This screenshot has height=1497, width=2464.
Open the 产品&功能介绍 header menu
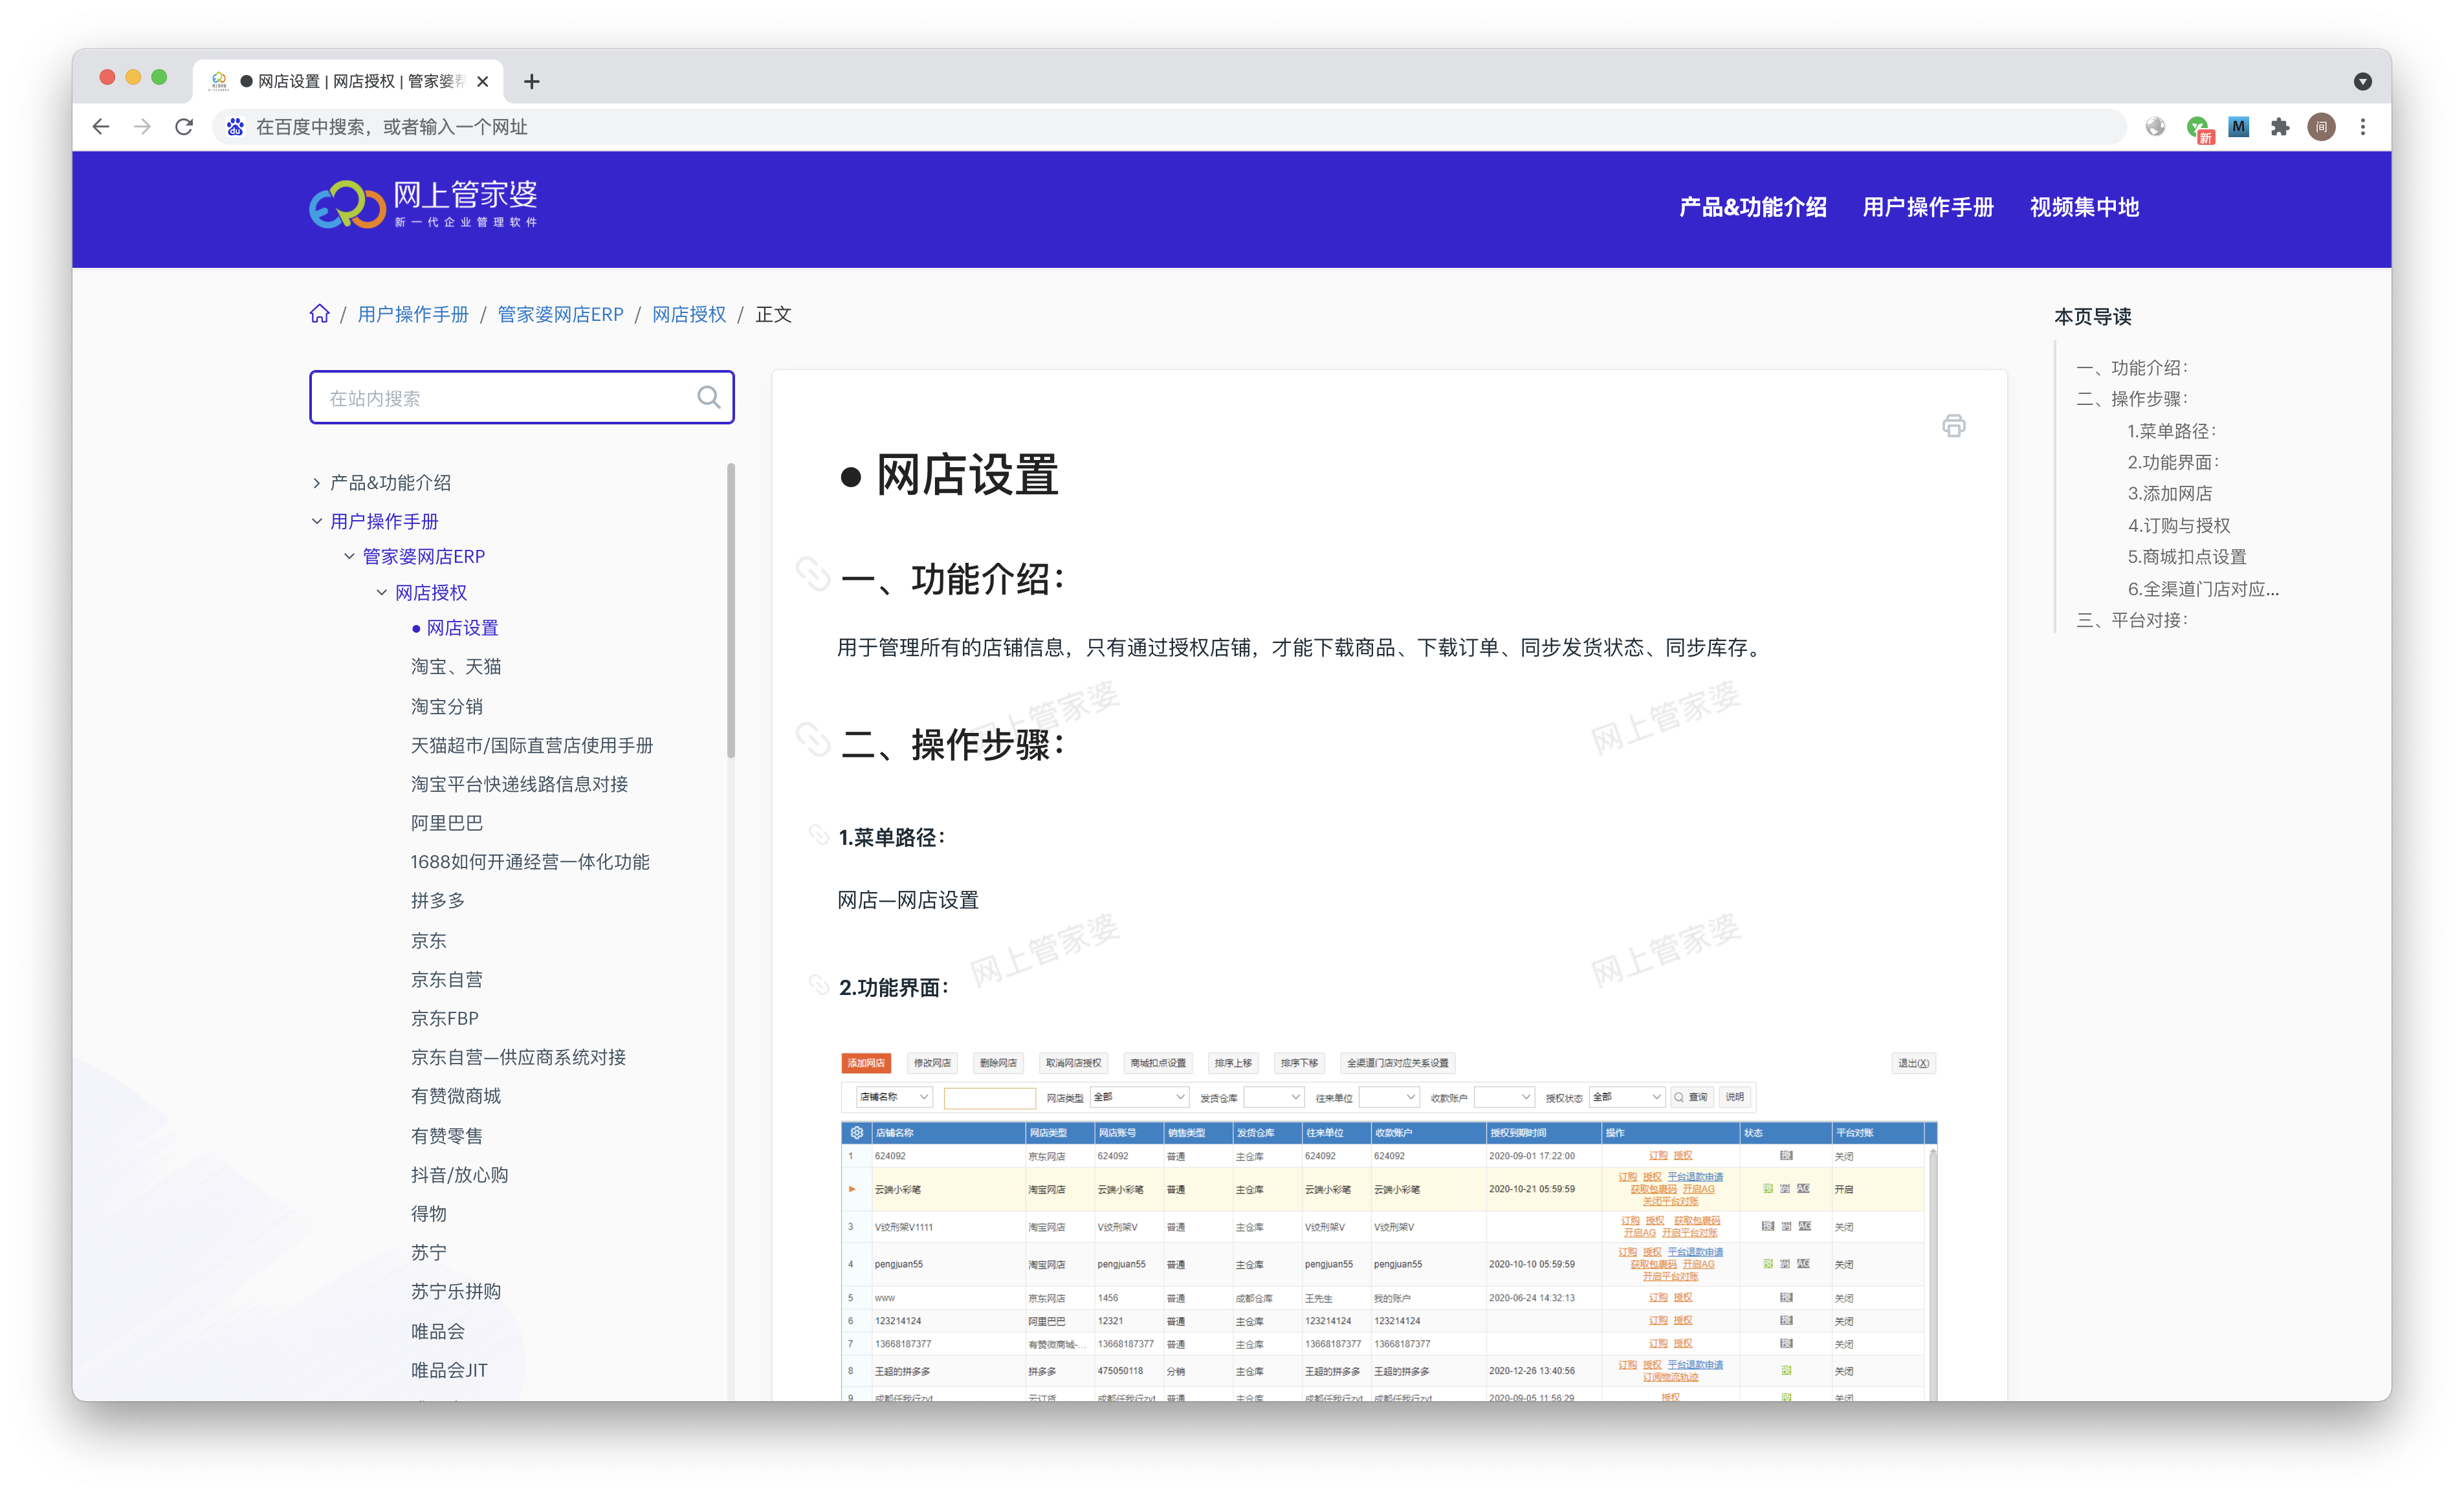(1752, 207)
